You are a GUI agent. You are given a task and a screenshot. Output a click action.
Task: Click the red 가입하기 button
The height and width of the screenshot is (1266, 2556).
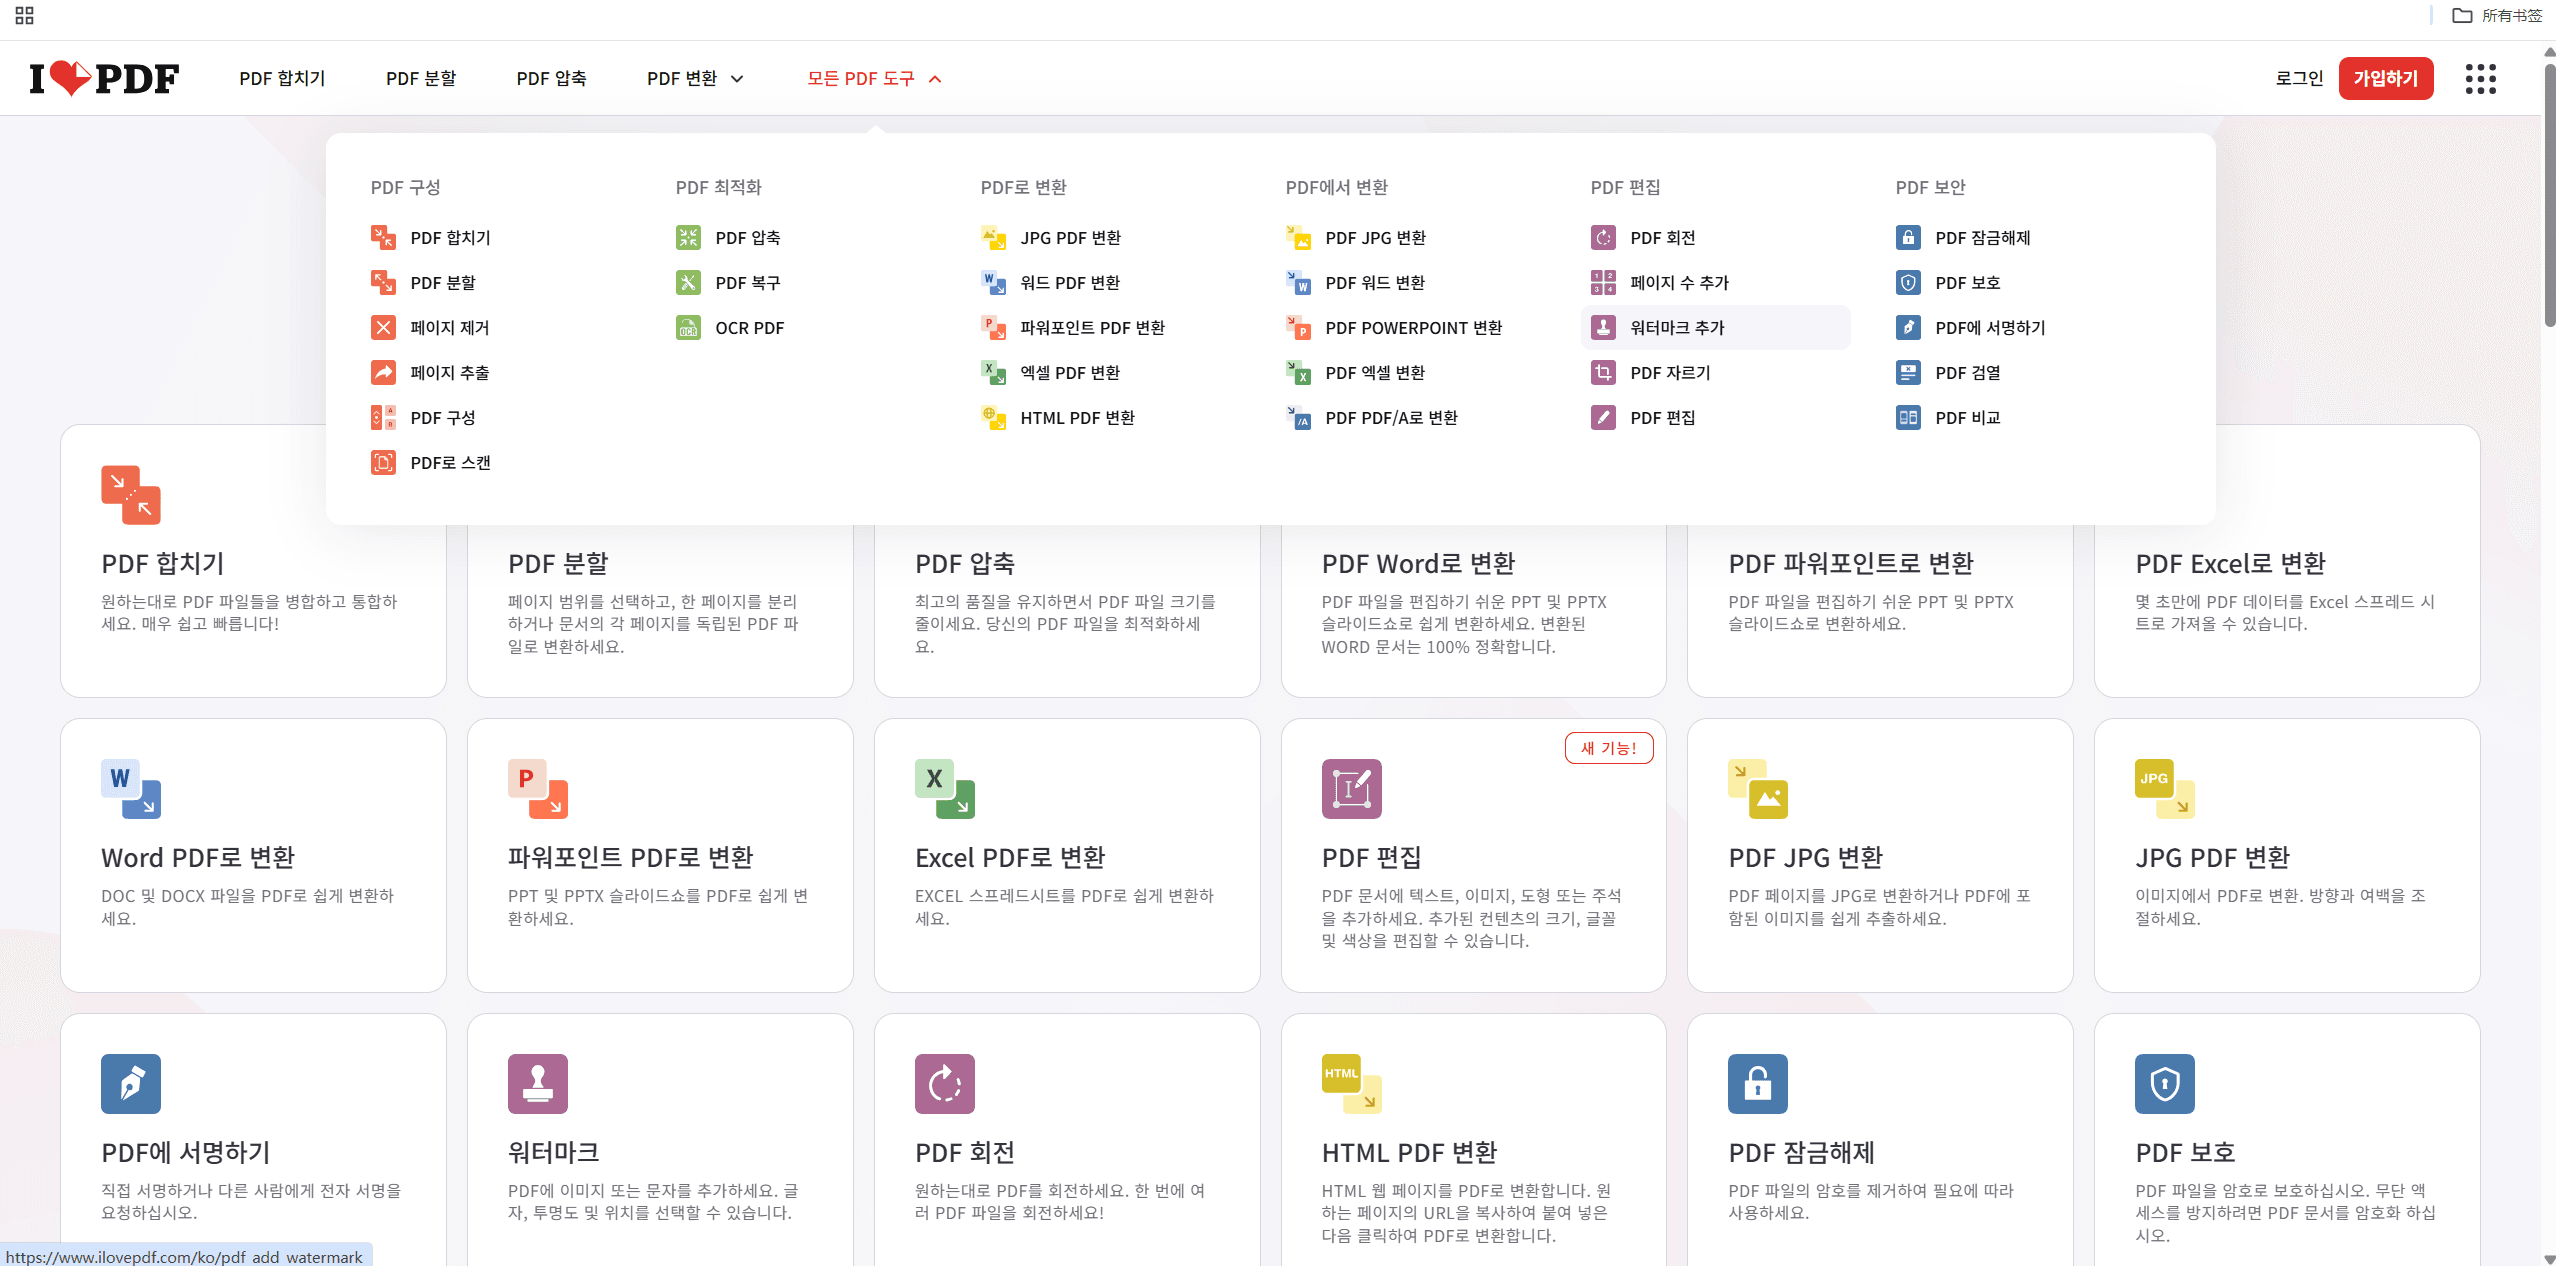pos(2385,78)
